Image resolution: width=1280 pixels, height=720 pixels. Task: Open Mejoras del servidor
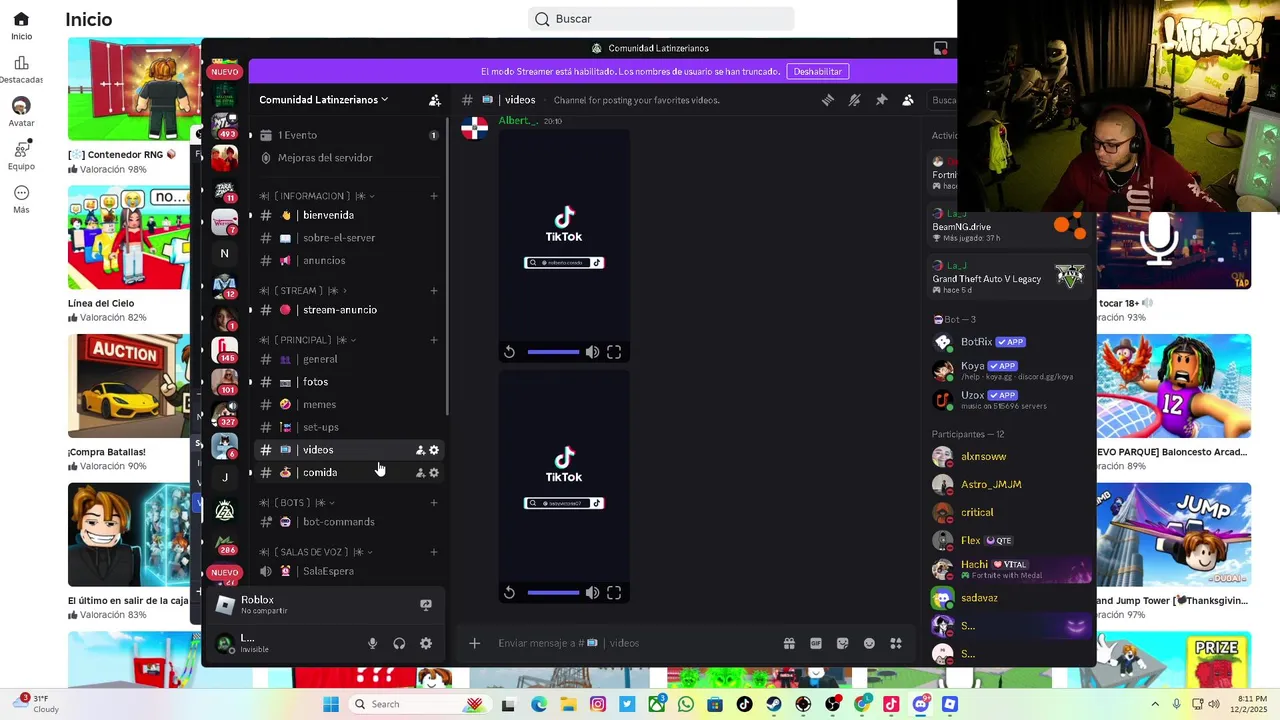(347, 158)
